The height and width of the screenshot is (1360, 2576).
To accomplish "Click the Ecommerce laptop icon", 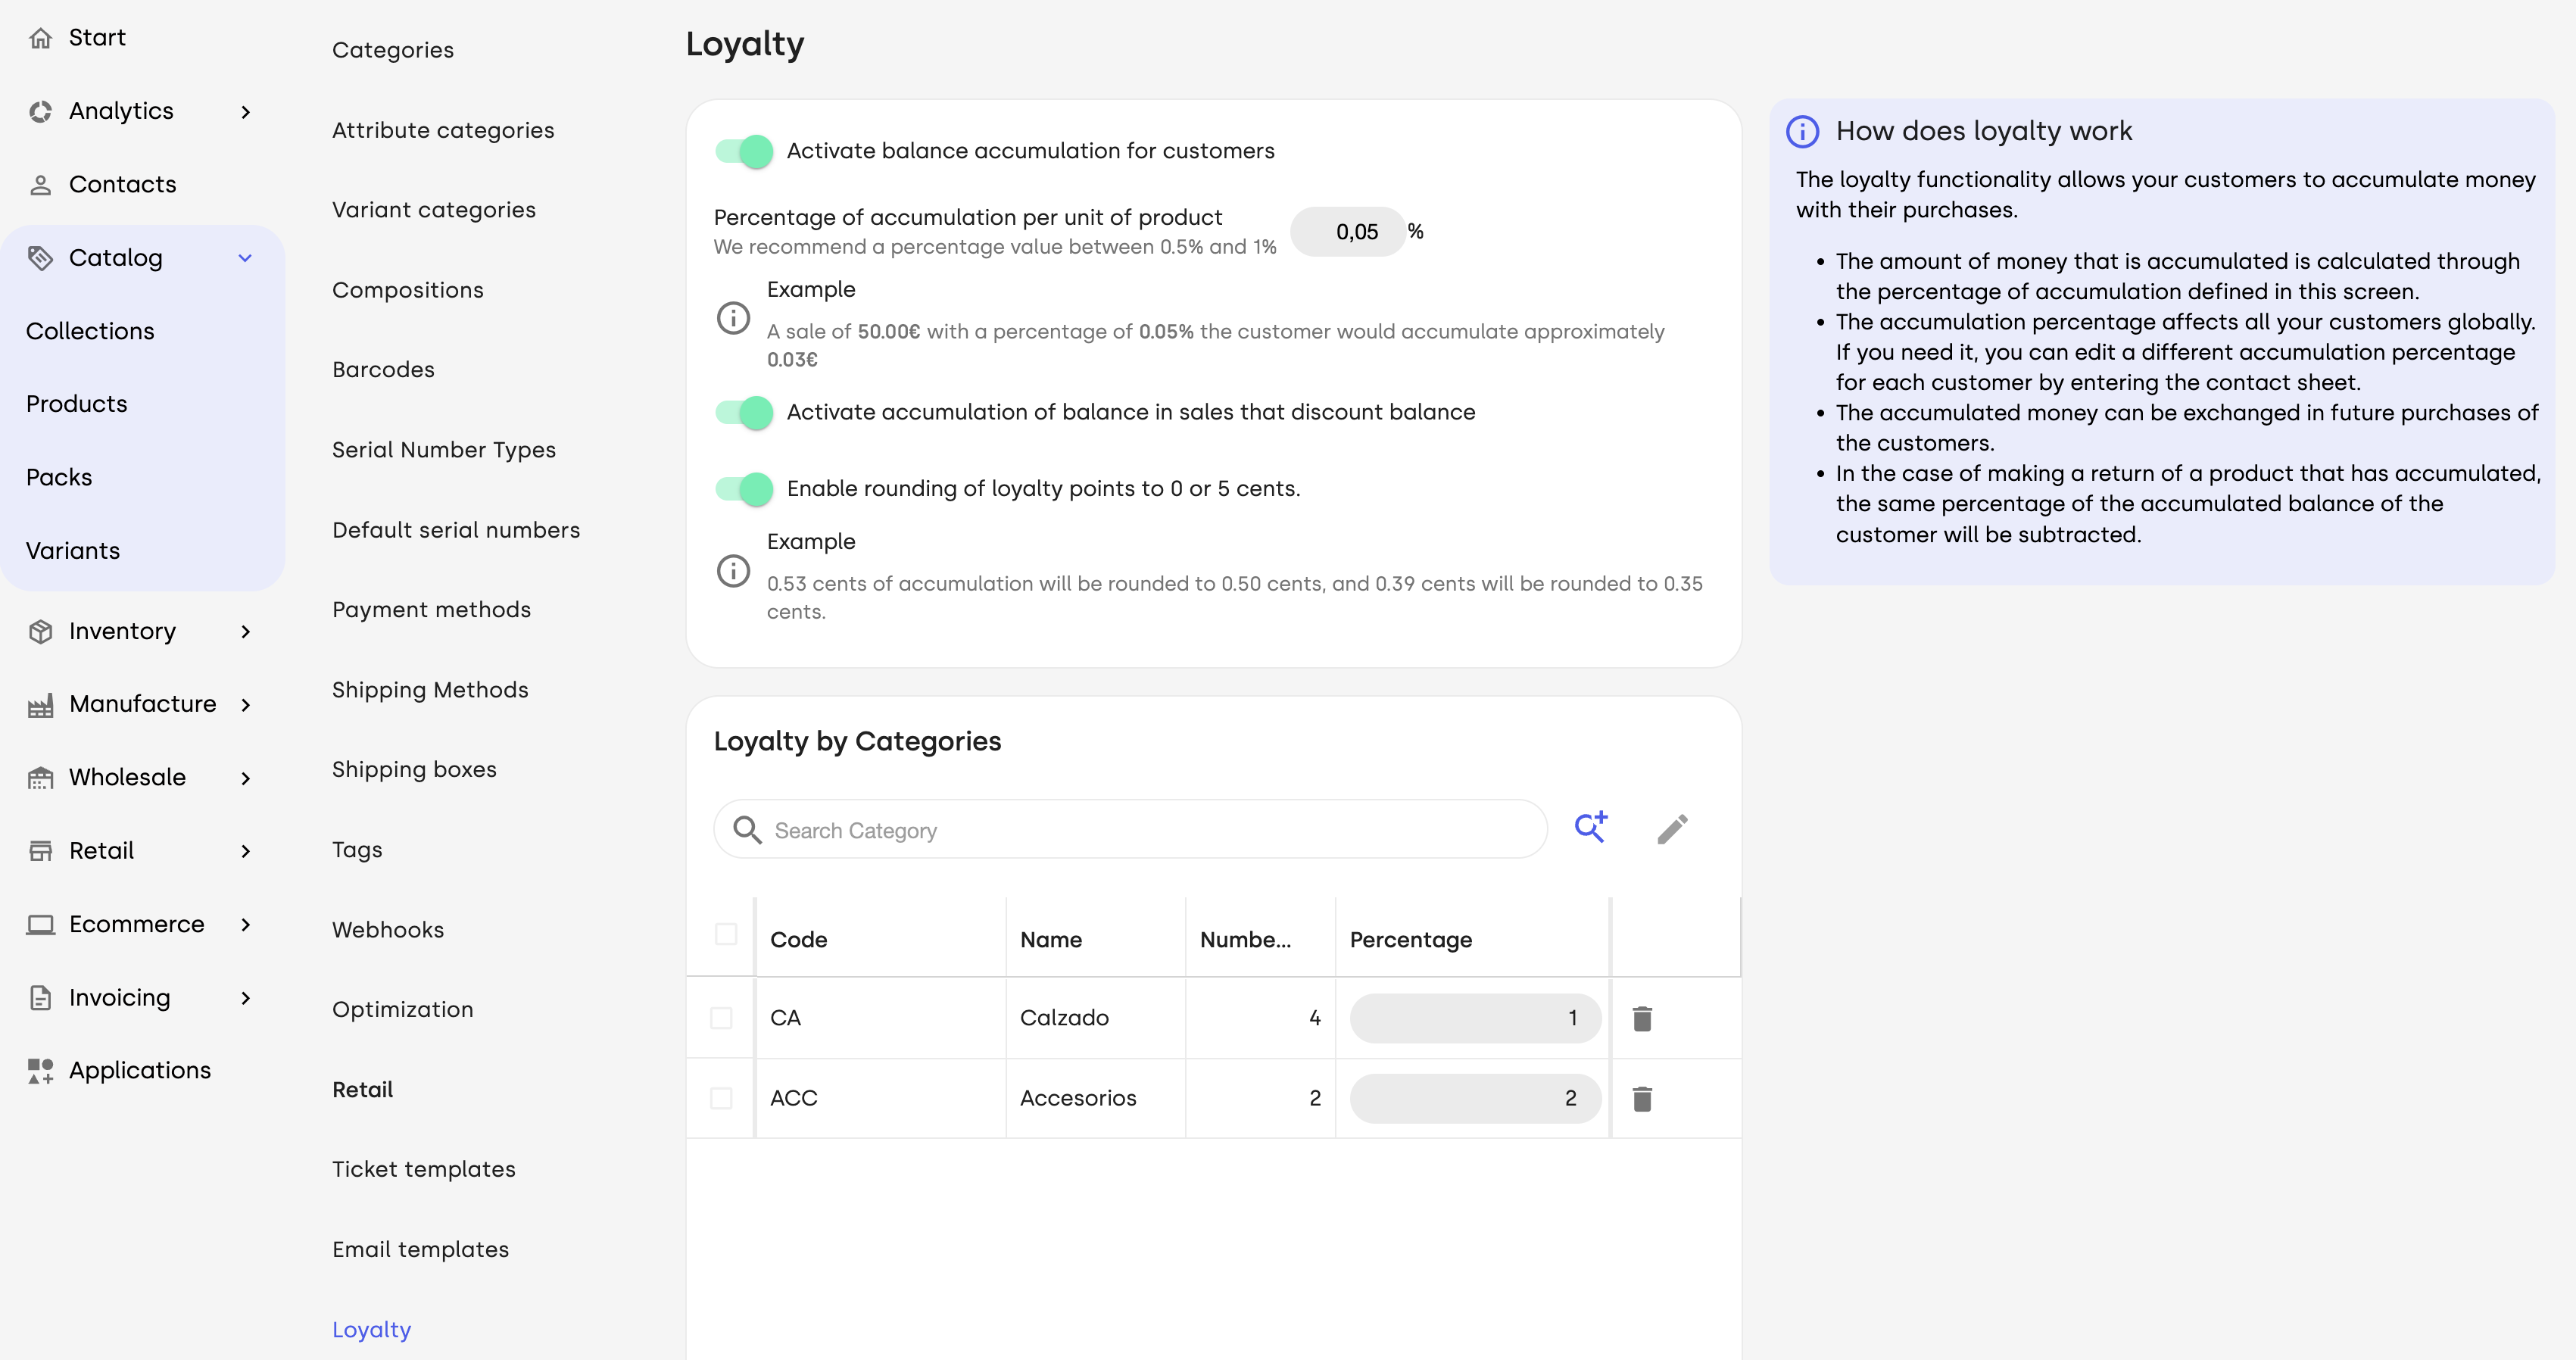I will tap(40, 925).
